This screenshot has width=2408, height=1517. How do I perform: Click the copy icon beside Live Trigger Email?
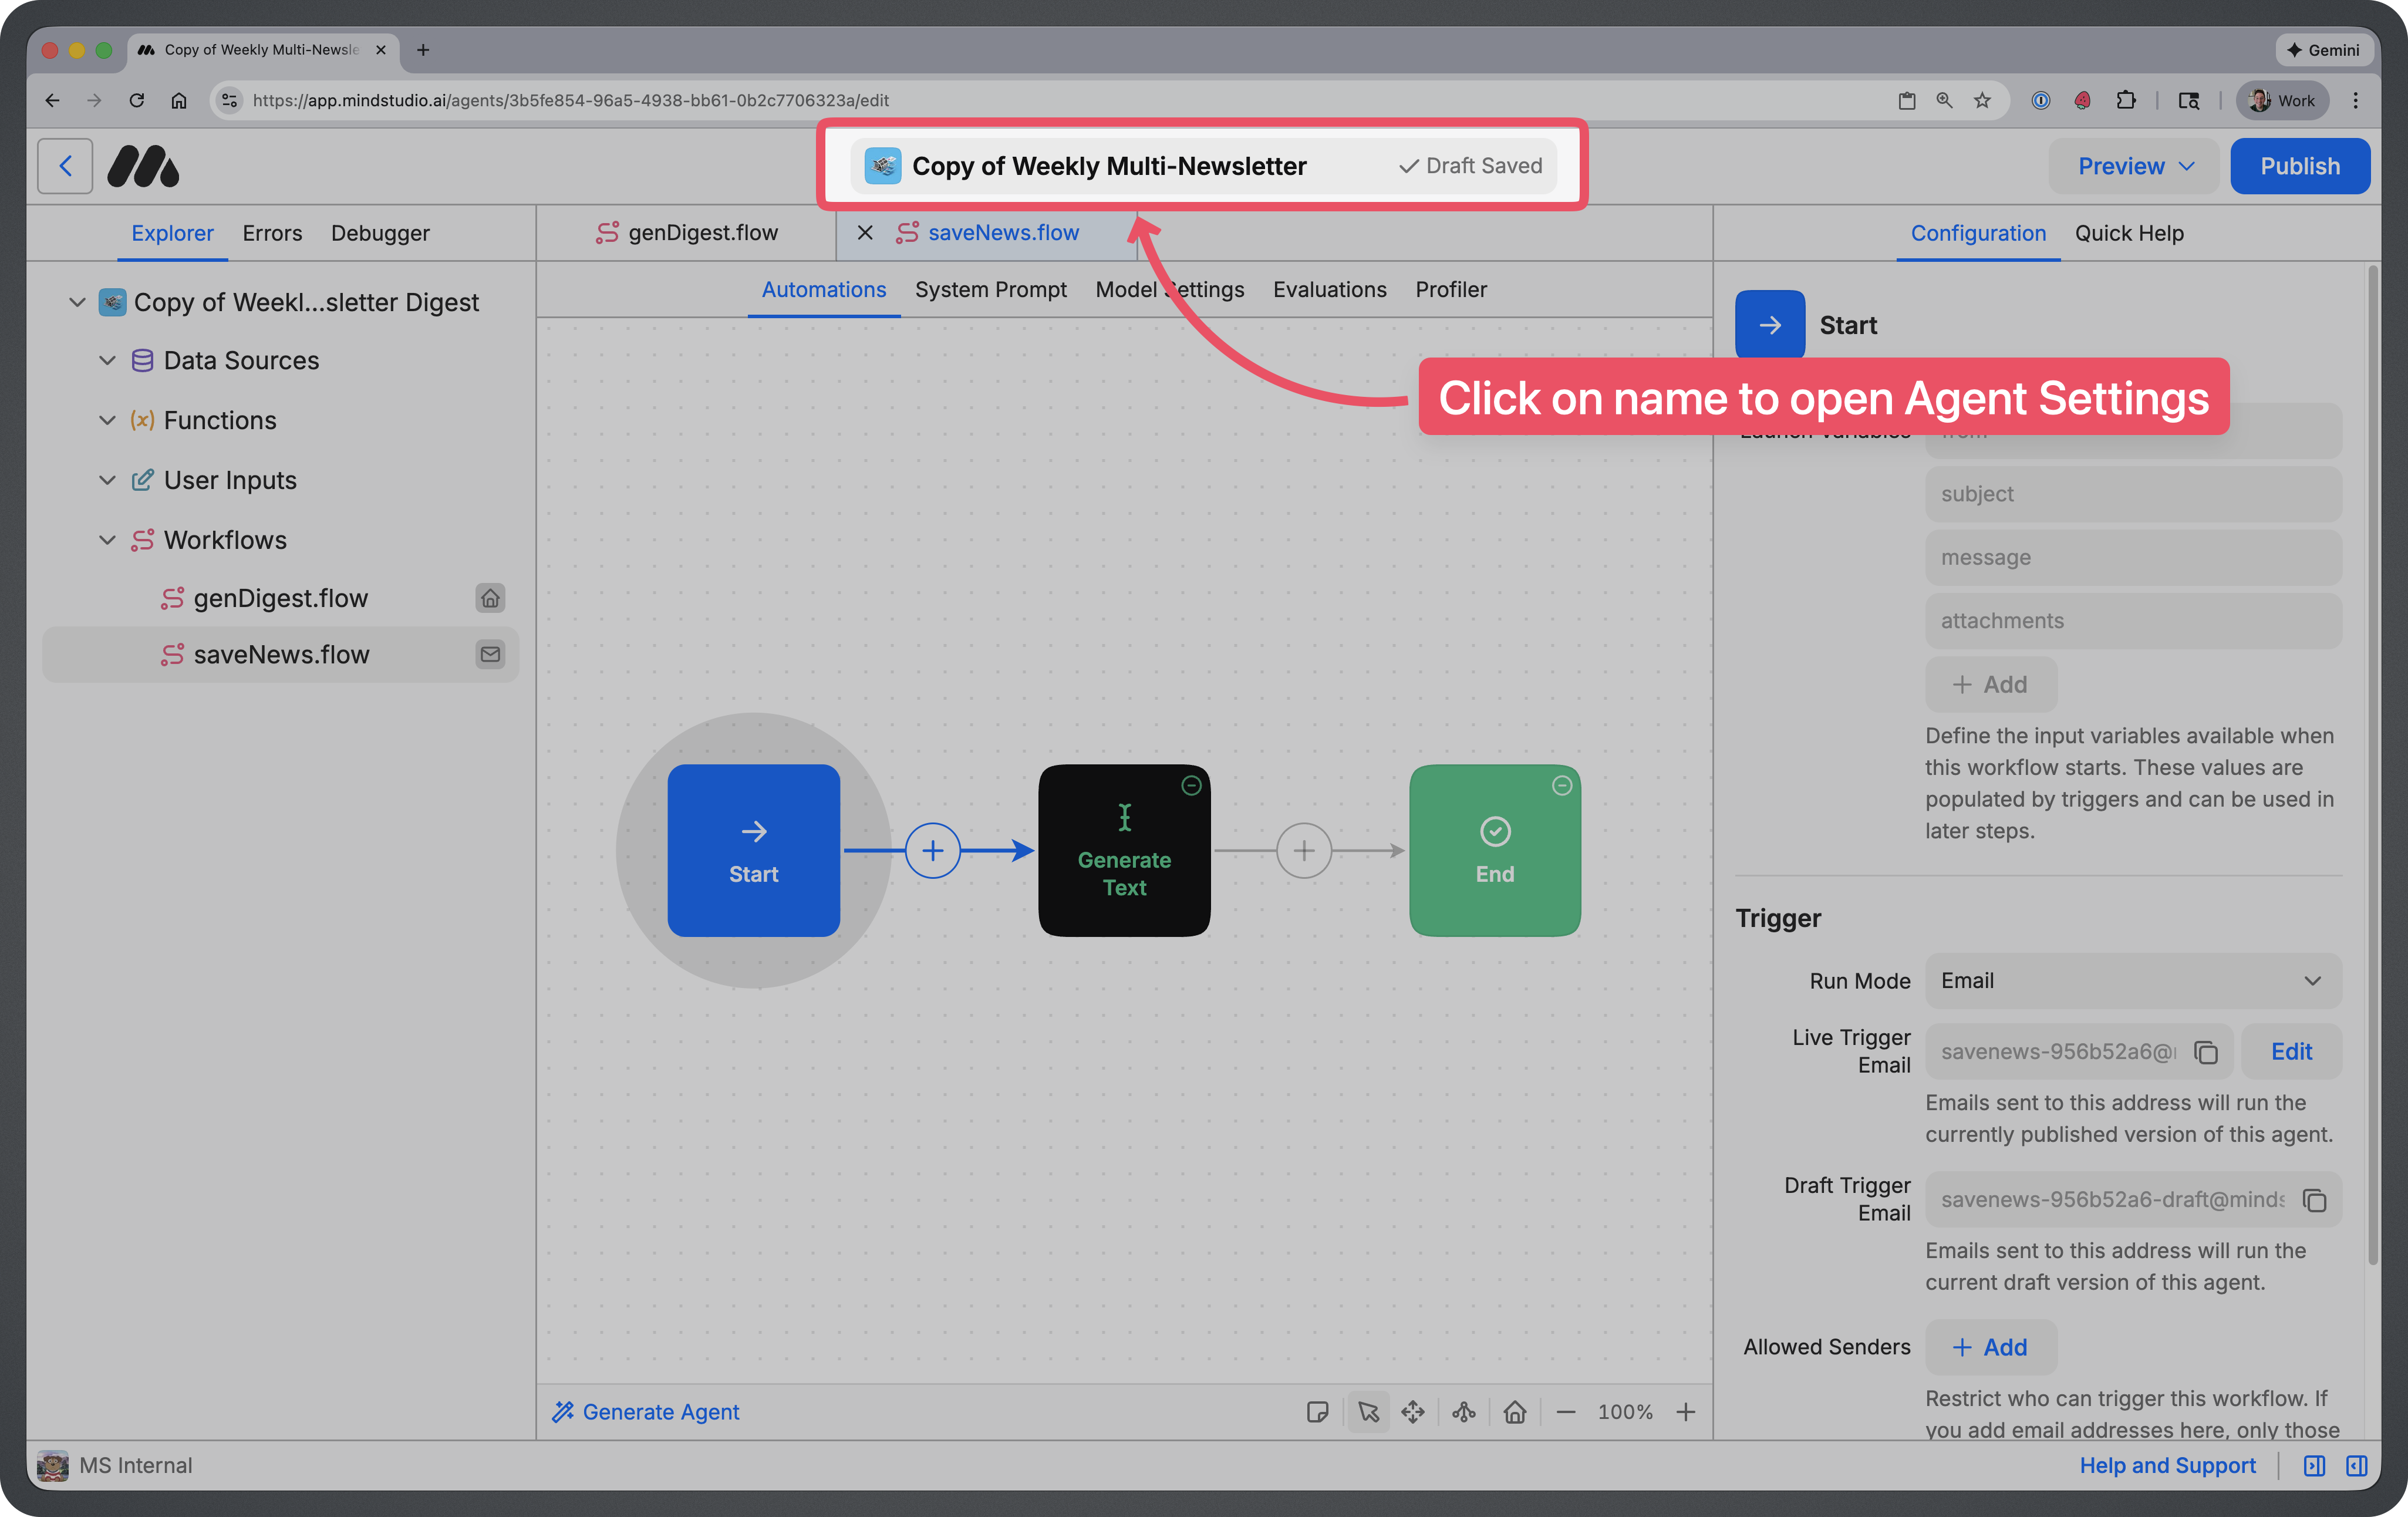tap(2207, 1051)
